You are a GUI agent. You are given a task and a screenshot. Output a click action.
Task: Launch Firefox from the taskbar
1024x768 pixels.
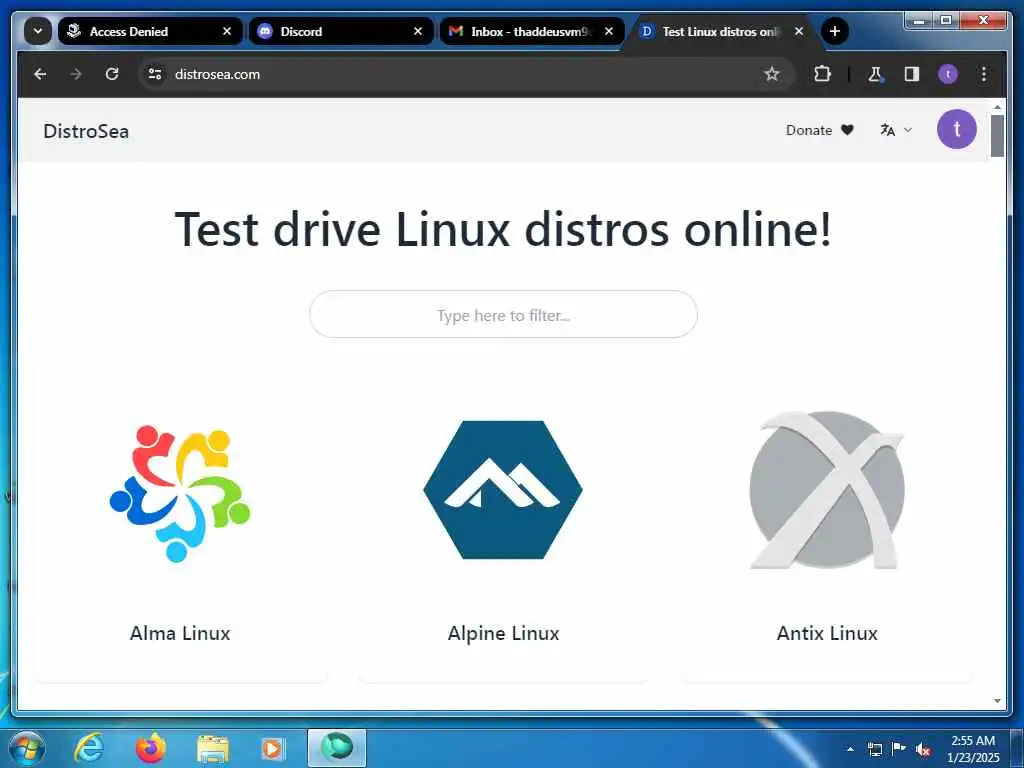[x=151, y=748]
